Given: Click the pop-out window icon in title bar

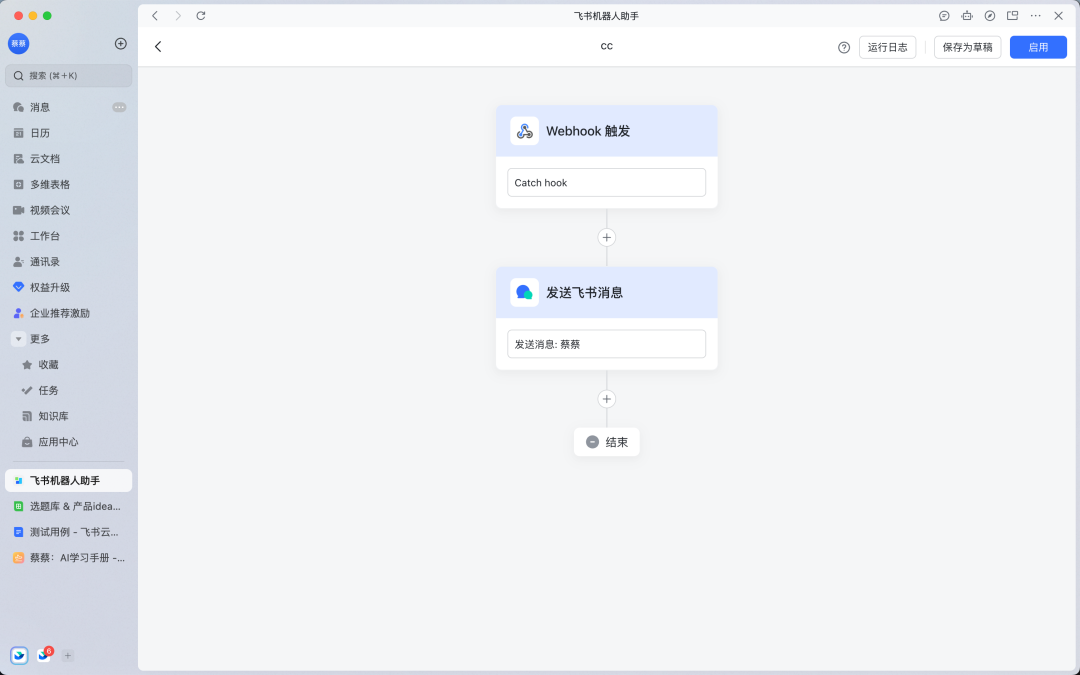Looking at the screenshot, I should (1012, 16).
